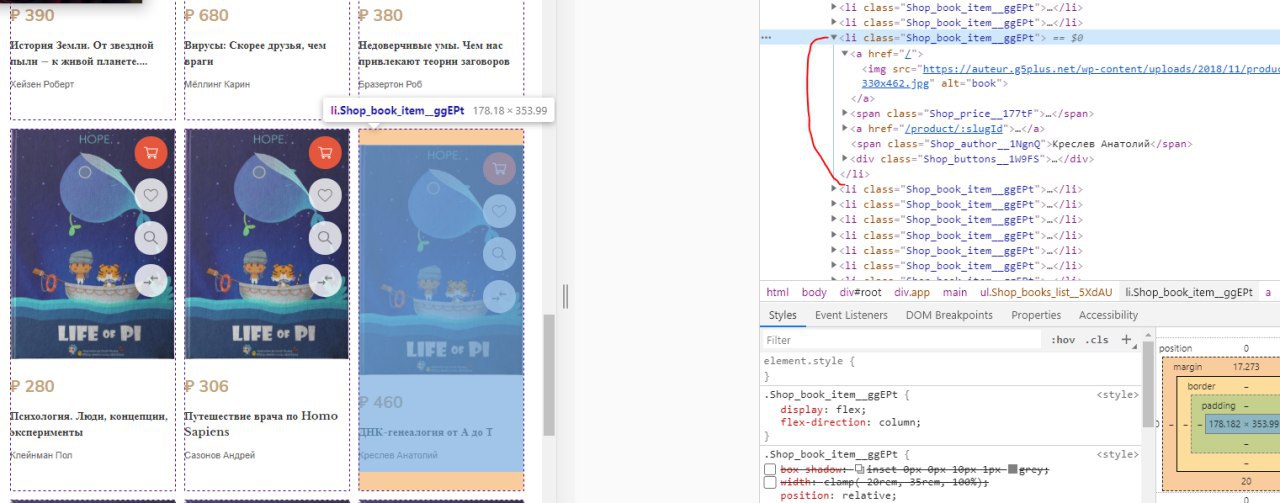Switch to the Styles tab
1280x503 pixels.
783,315
